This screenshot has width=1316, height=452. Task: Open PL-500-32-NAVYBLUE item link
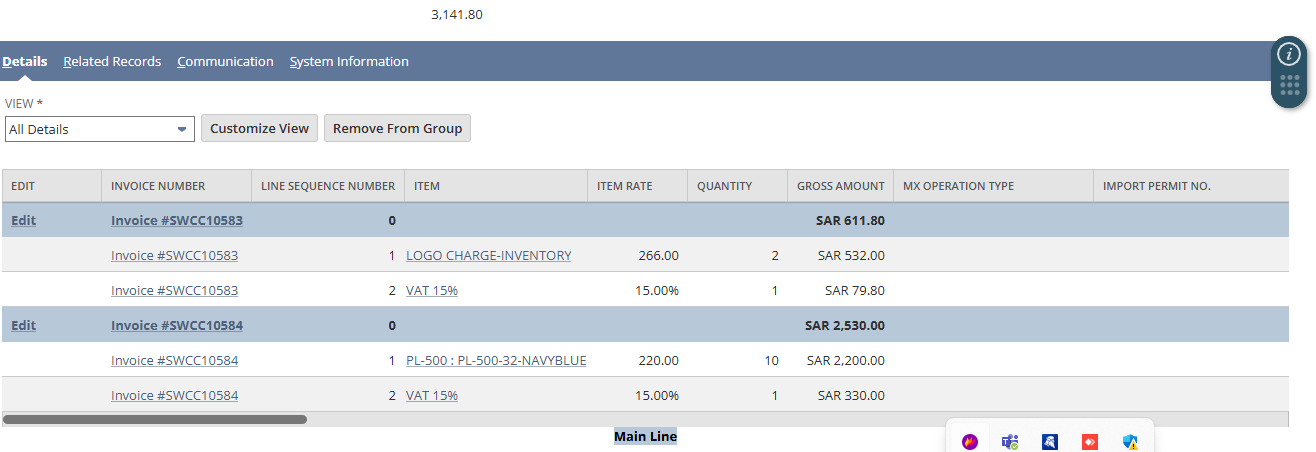(496, 360)
